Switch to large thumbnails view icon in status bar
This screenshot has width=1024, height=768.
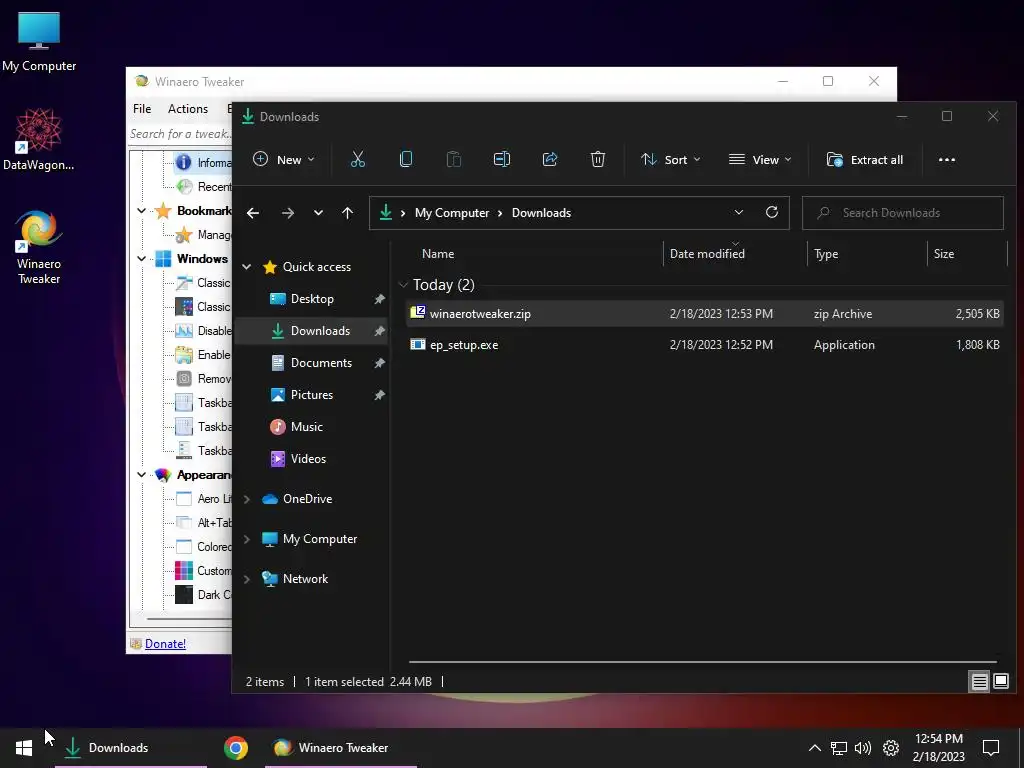point(1000,682)
